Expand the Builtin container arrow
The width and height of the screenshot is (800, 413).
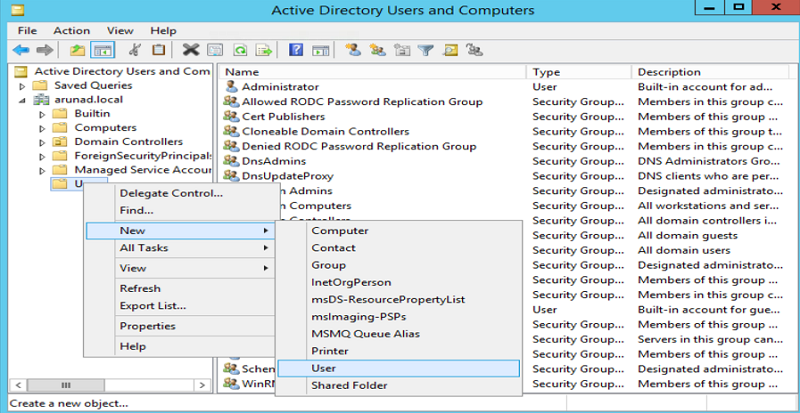43,114
